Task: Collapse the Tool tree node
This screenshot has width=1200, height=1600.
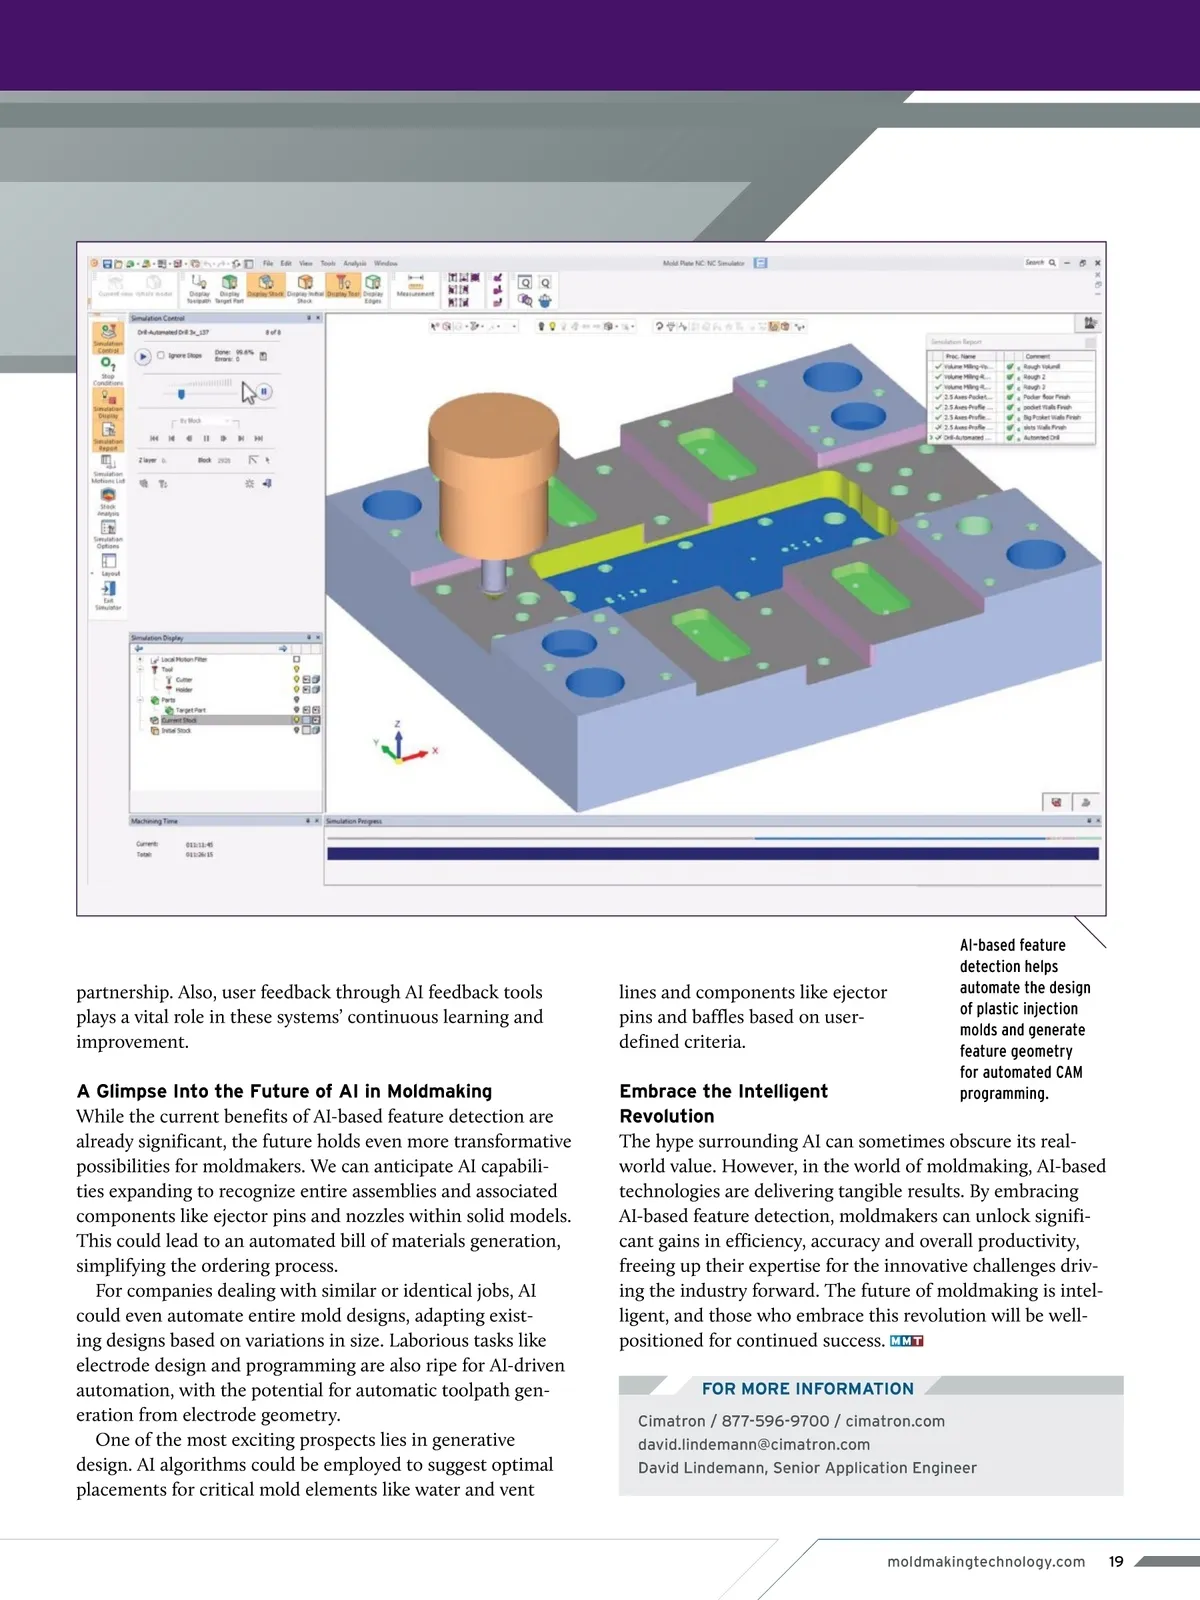Action: 140,670
